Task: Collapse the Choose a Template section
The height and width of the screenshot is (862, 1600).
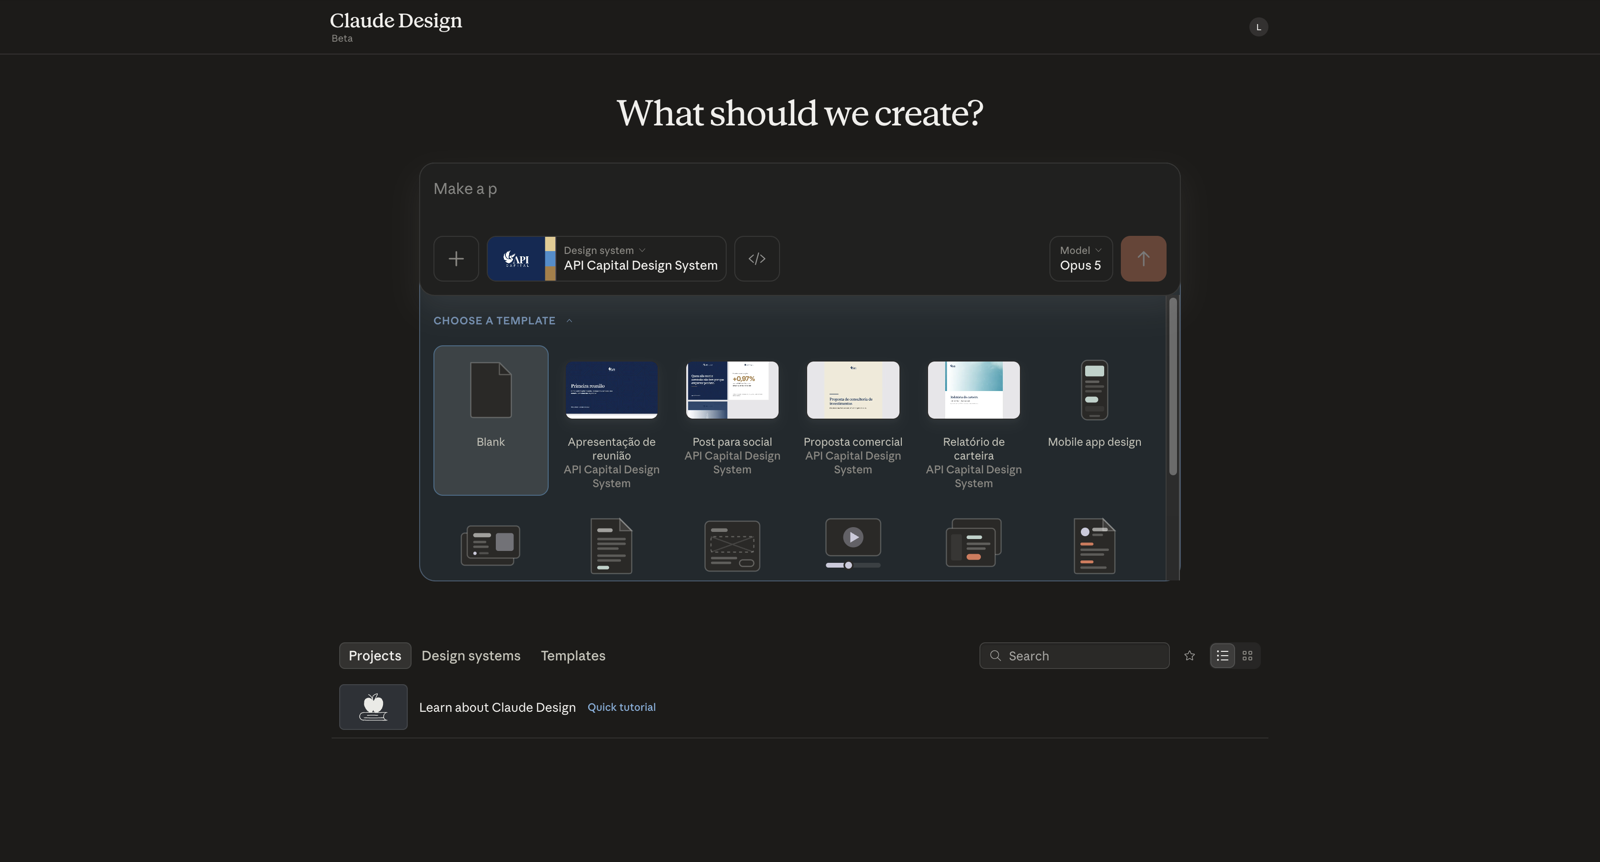Action: (503, 321)
